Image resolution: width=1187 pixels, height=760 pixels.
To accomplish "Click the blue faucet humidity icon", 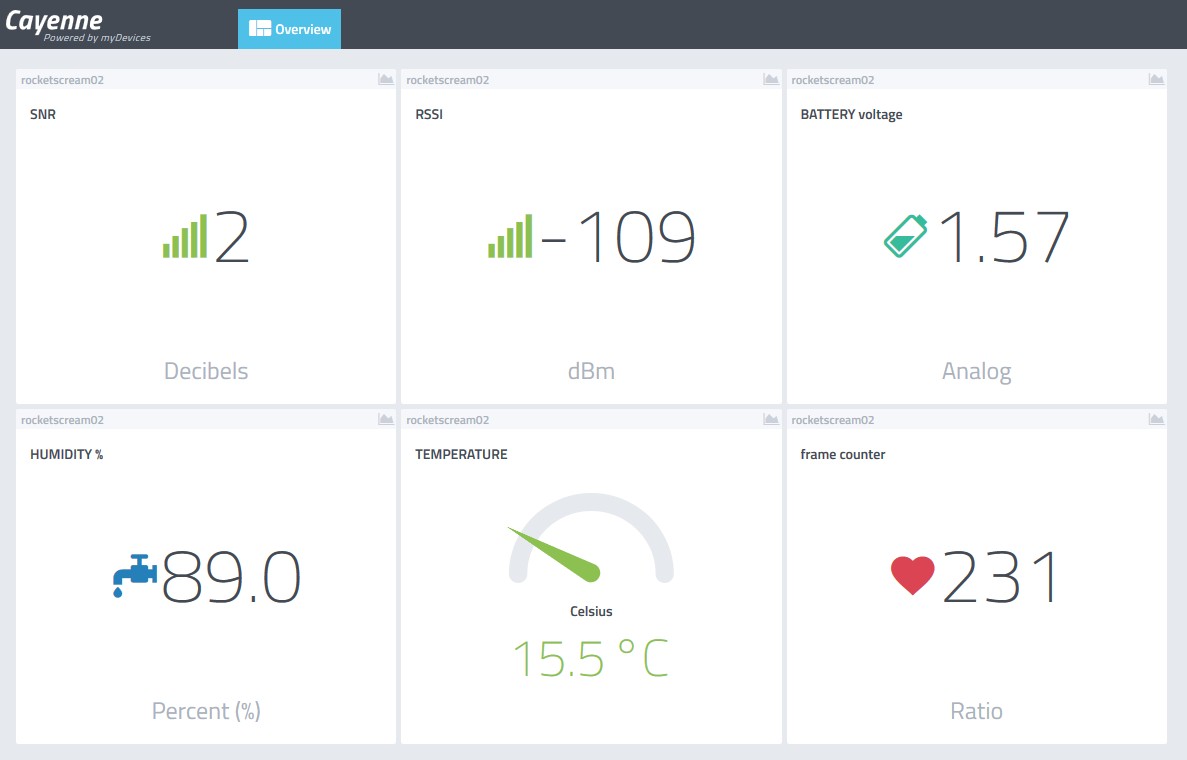I will (x=135, y=576).
